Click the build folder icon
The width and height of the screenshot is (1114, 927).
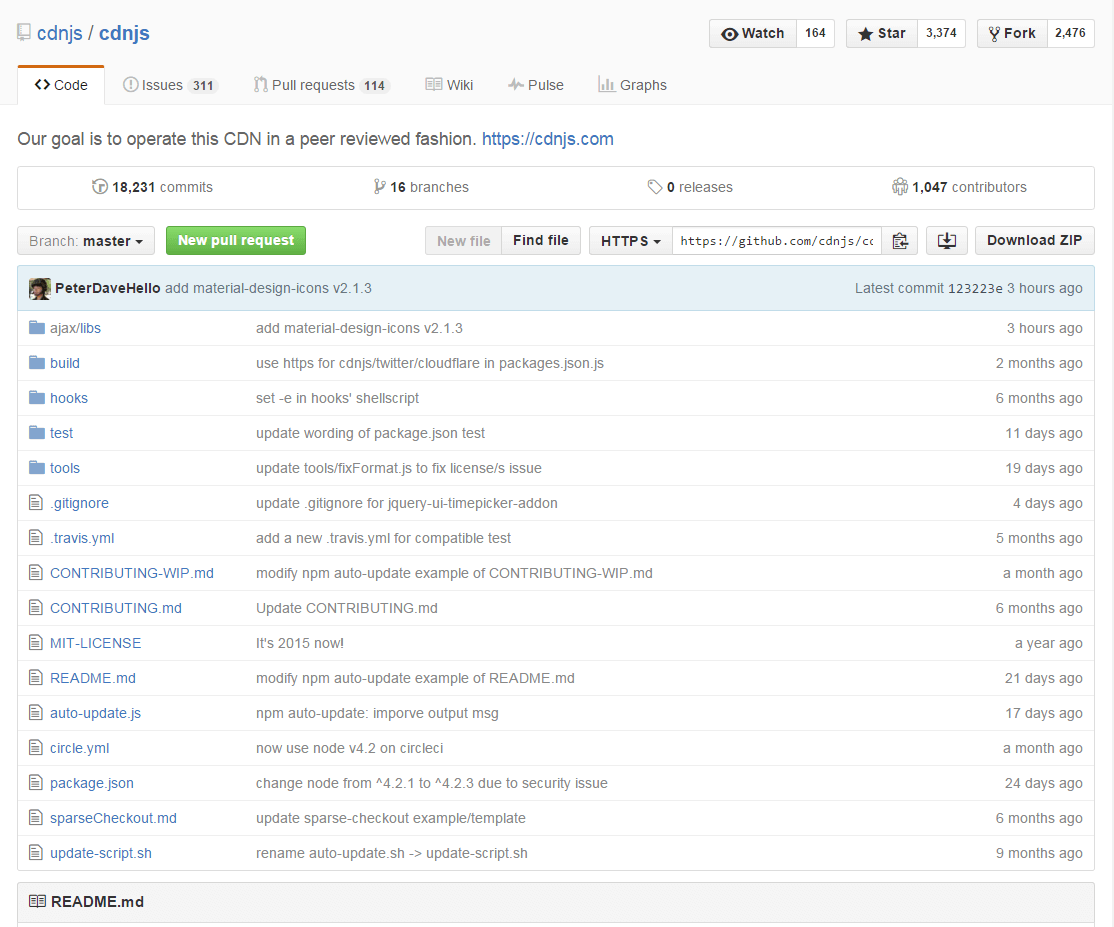[x=37, y=362]
